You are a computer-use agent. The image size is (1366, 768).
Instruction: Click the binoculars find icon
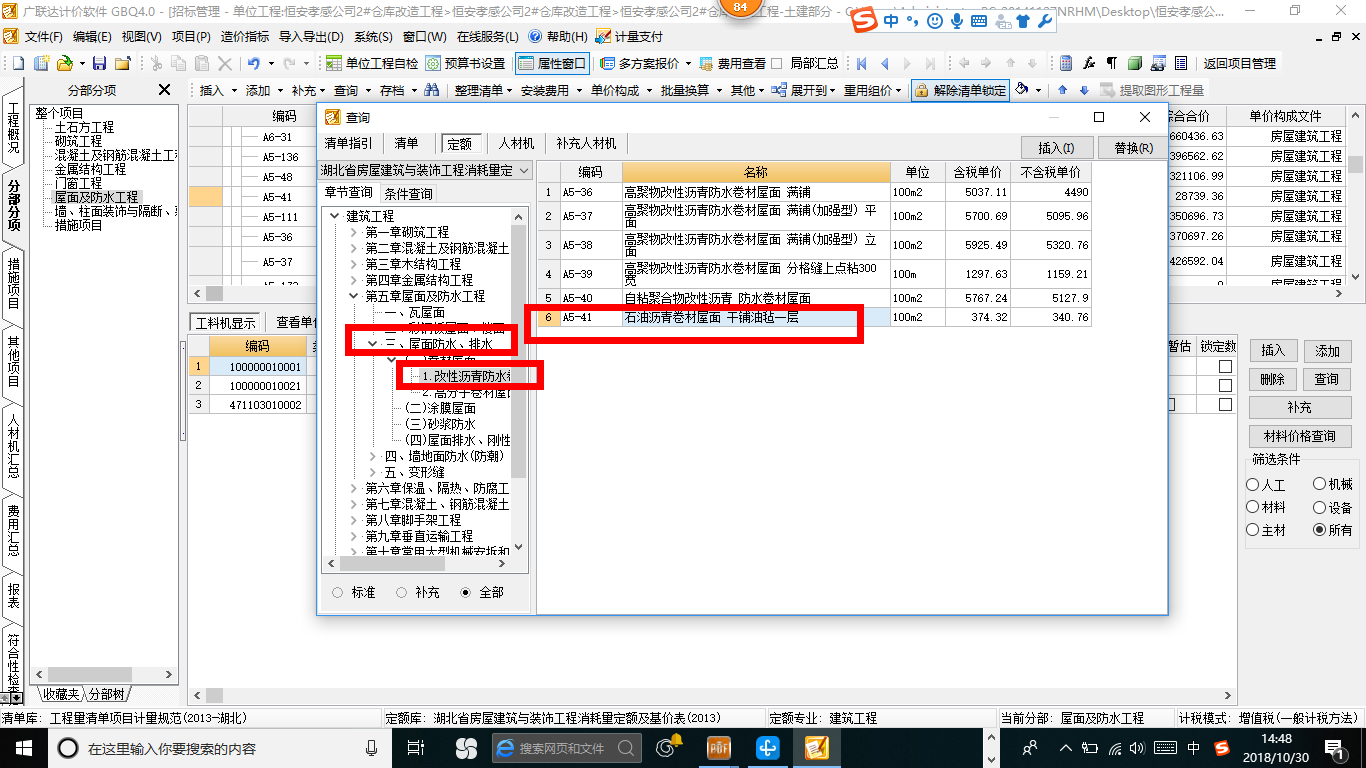point(432,90)
